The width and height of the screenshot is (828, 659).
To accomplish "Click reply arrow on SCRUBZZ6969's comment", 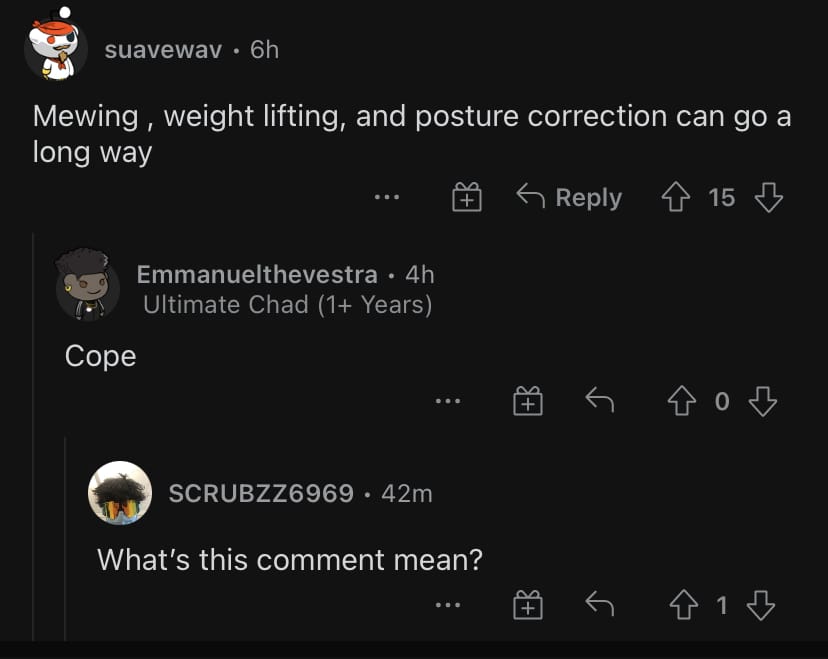I will [x=598, y=605].
